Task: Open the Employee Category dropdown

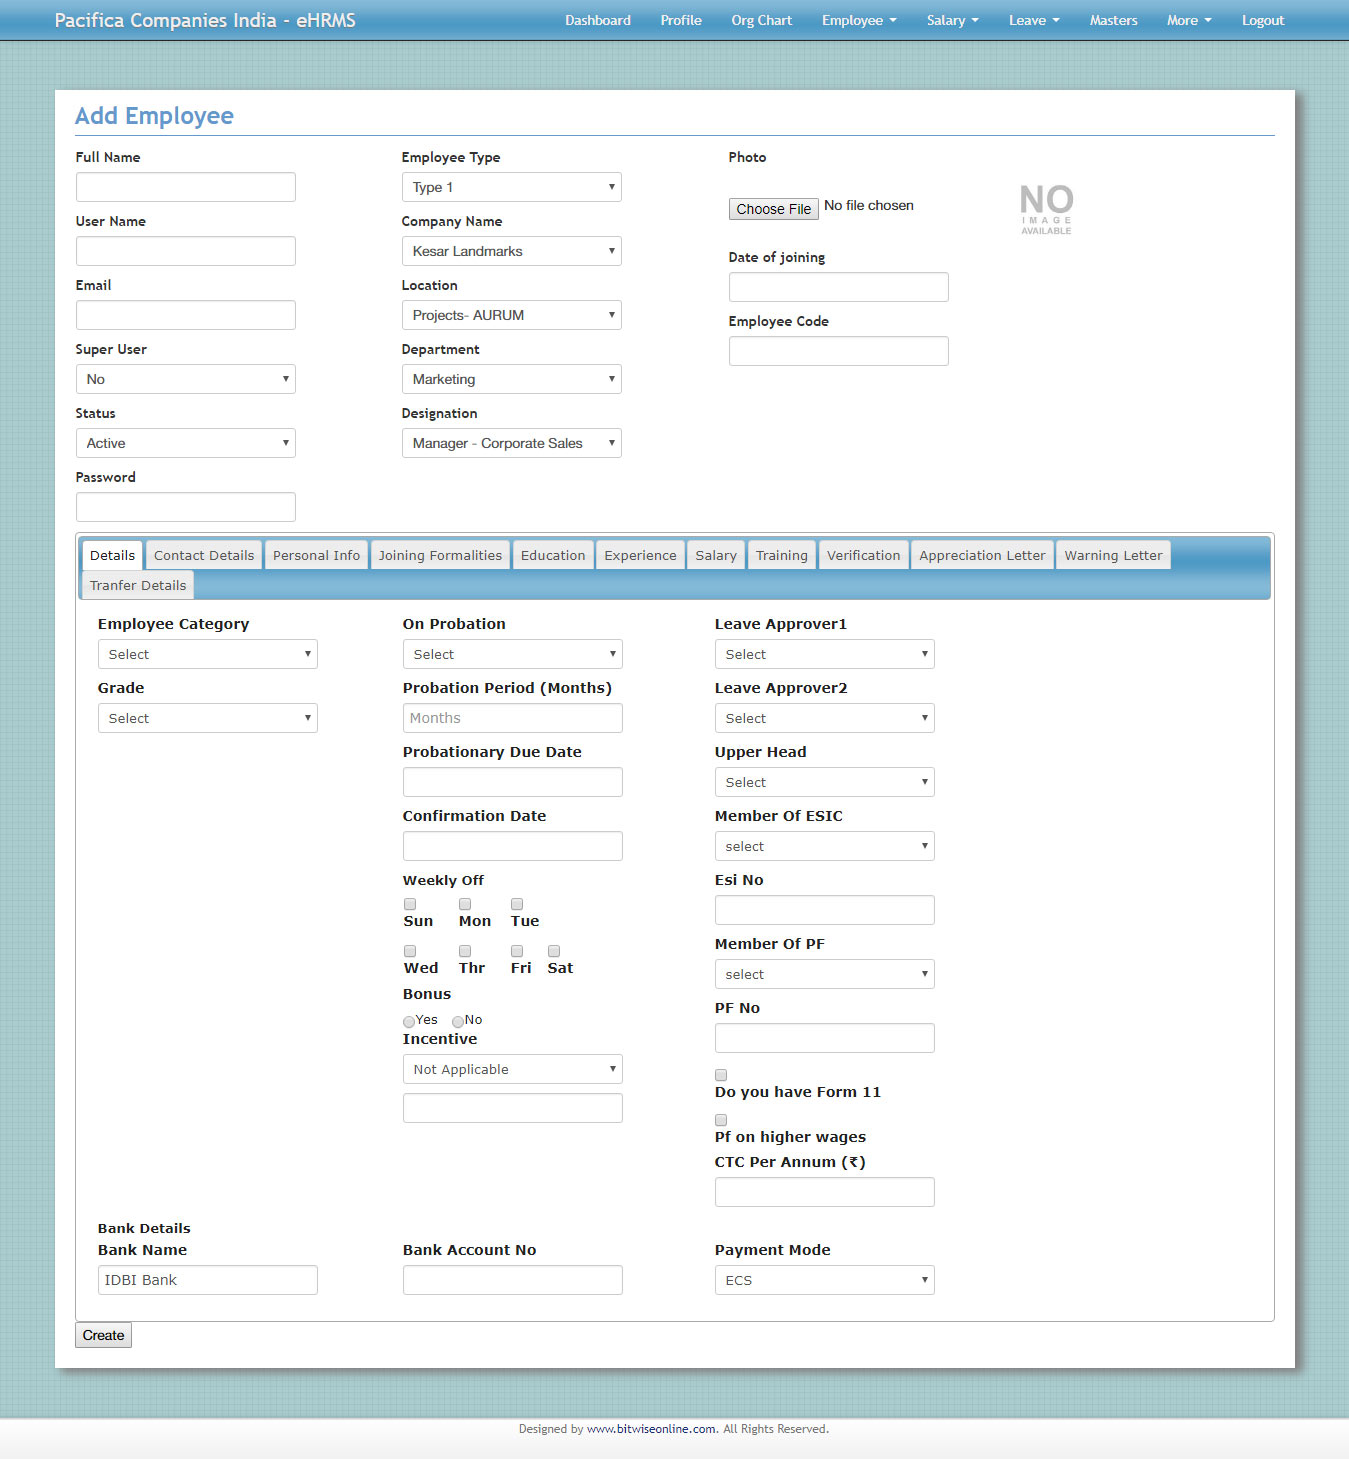Action: 207,654
